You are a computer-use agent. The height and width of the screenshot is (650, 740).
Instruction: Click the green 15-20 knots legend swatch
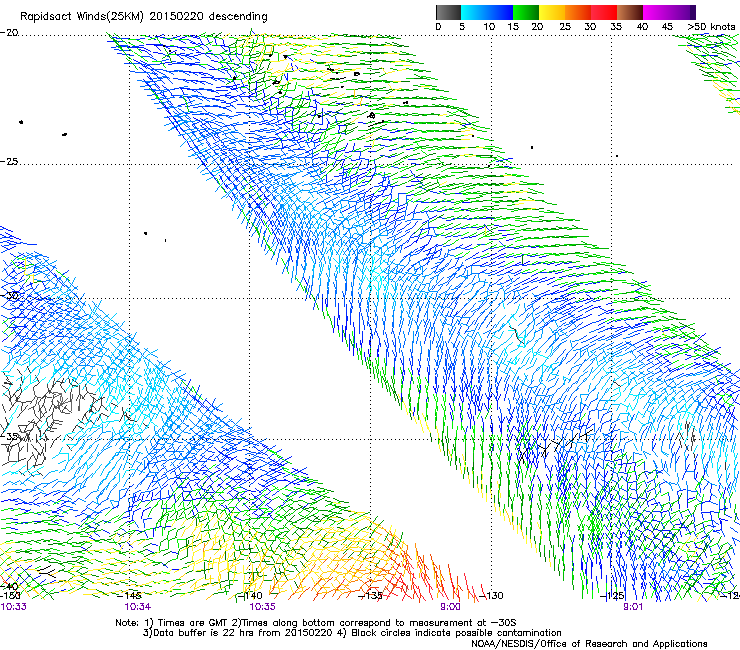(x=526, y=12)
